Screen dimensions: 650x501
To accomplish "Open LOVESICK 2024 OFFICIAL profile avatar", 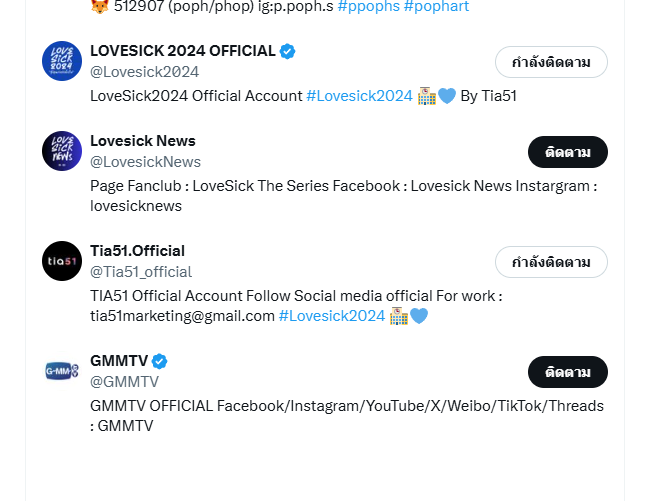I will pyautogui.click(x=62, y=61).
